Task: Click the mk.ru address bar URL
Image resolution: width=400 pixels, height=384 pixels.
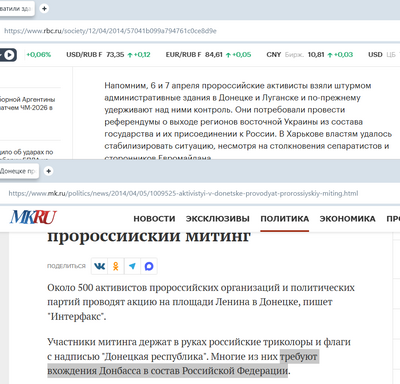Action: pos(183,193)
